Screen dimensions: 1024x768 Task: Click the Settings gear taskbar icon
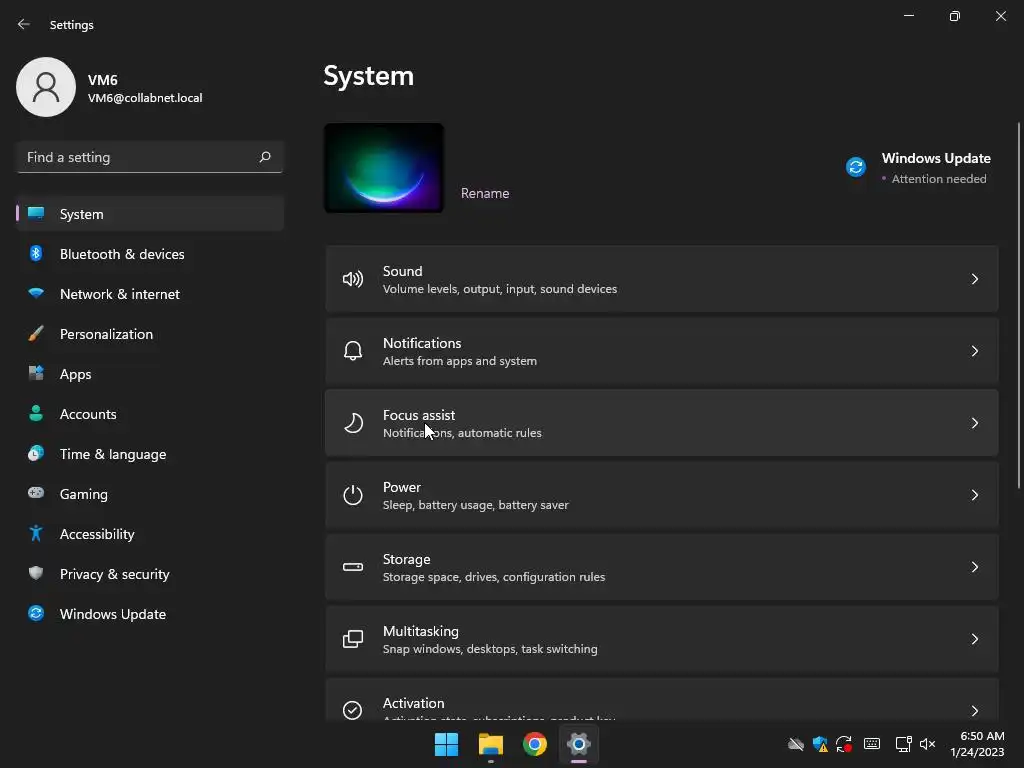[579, 744]
